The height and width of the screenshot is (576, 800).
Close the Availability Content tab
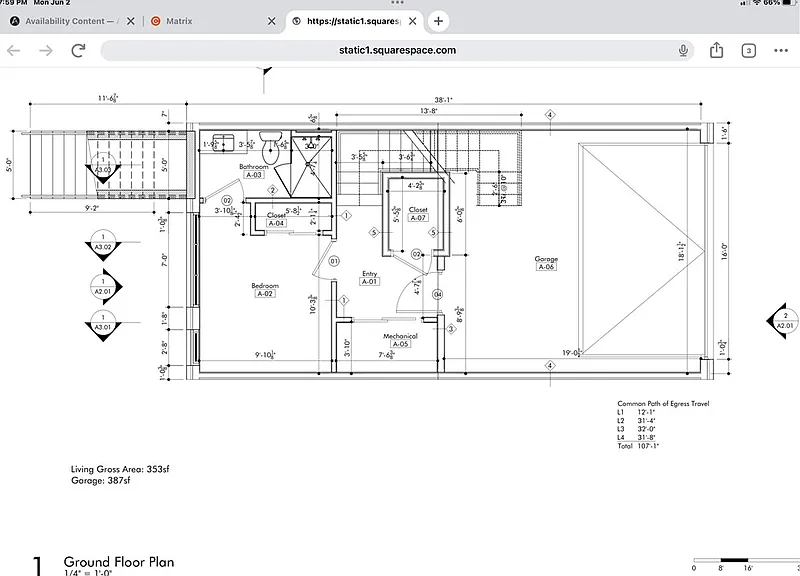pos(129,21)
